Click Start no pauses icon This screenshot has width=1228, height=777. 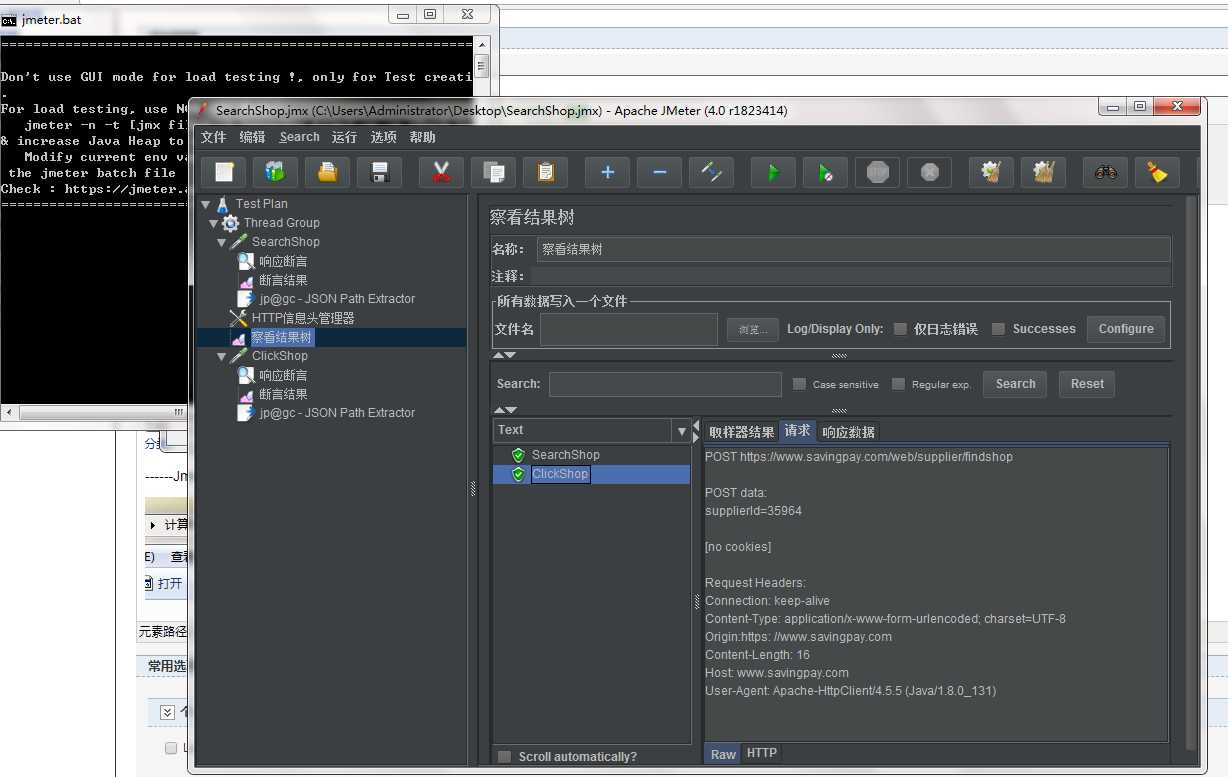[825, 172]
